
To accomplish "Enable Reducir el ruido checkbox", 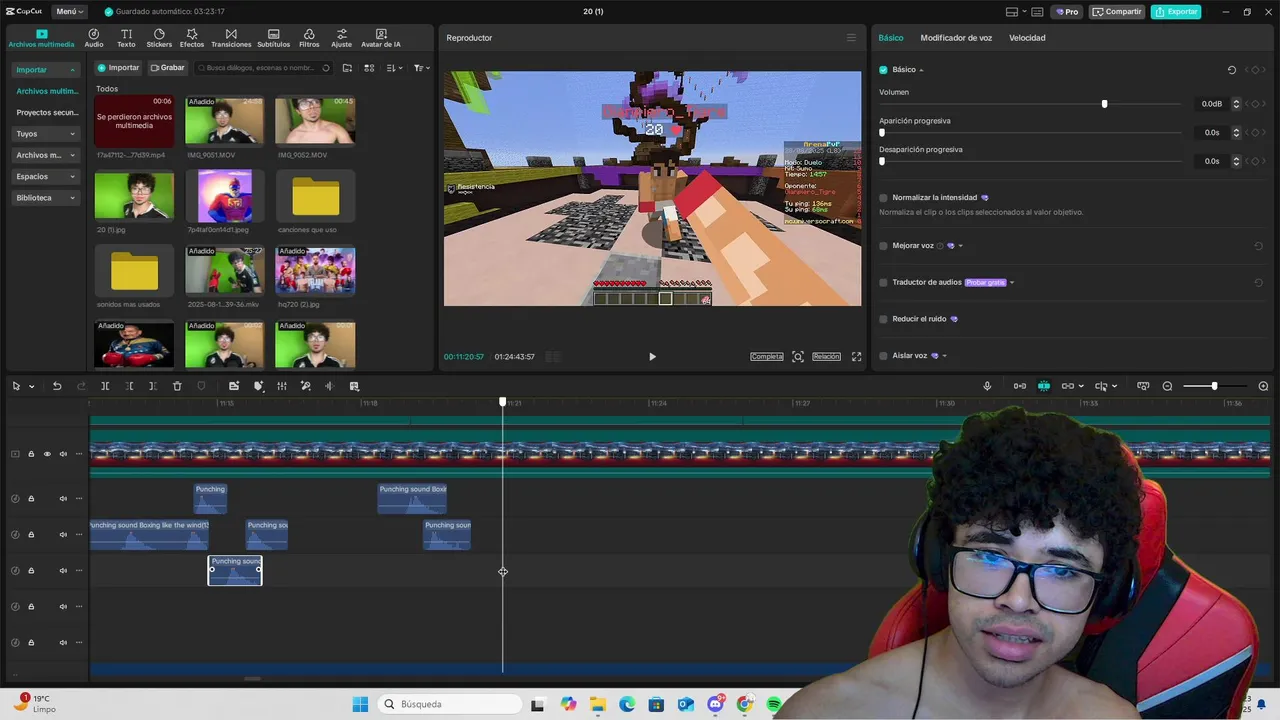I will 883,319.
